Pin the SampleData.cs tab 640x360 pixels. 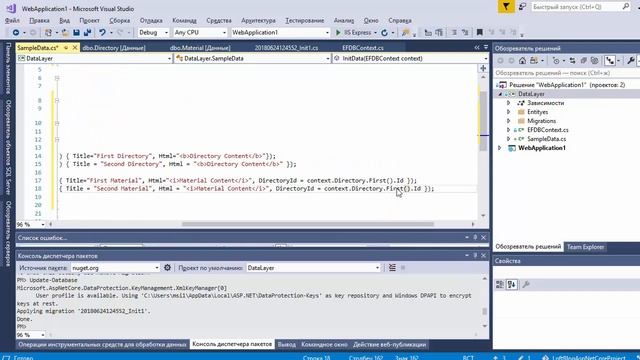[66, 48]
